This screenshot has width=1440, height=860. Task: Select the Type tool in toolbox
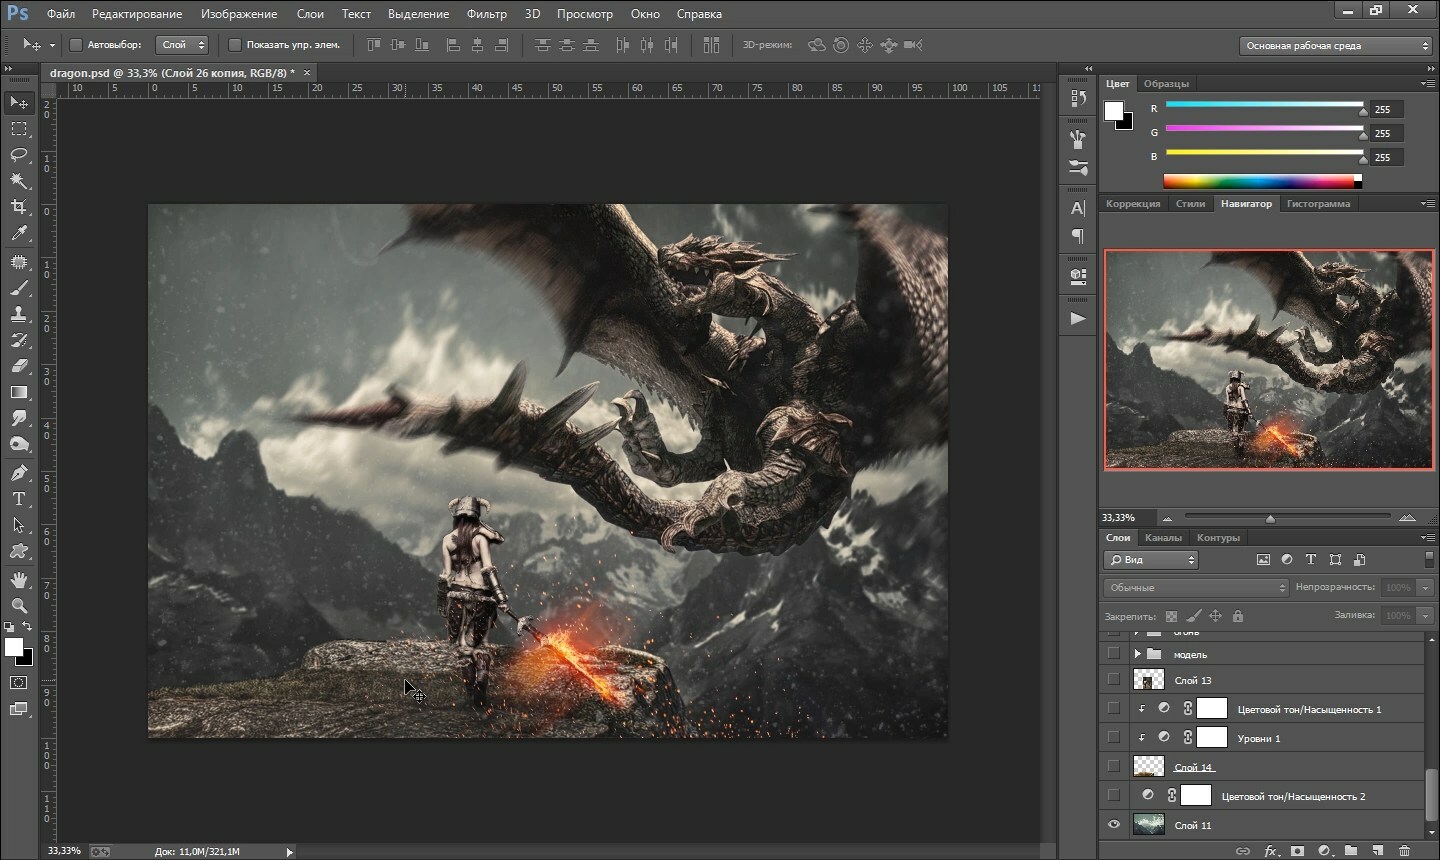tap(19, 499)
